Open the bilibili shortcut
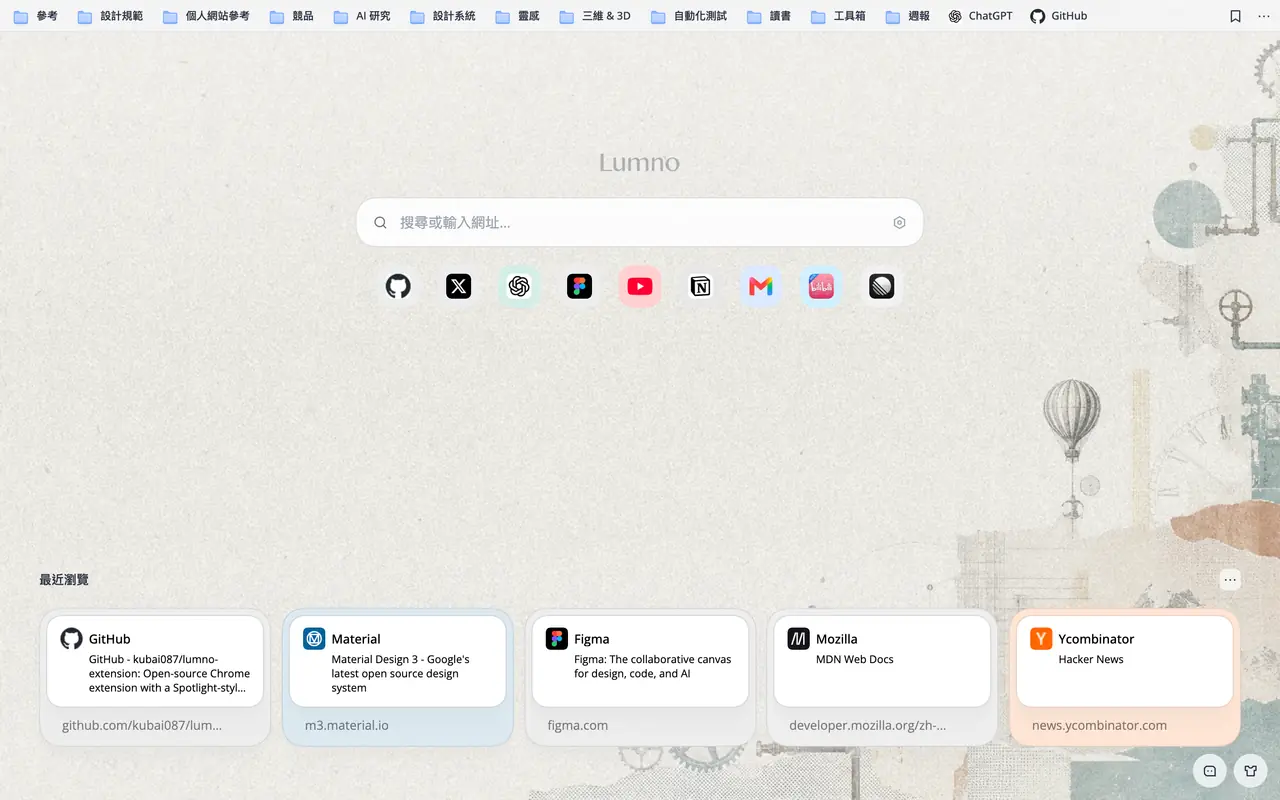 821,287
